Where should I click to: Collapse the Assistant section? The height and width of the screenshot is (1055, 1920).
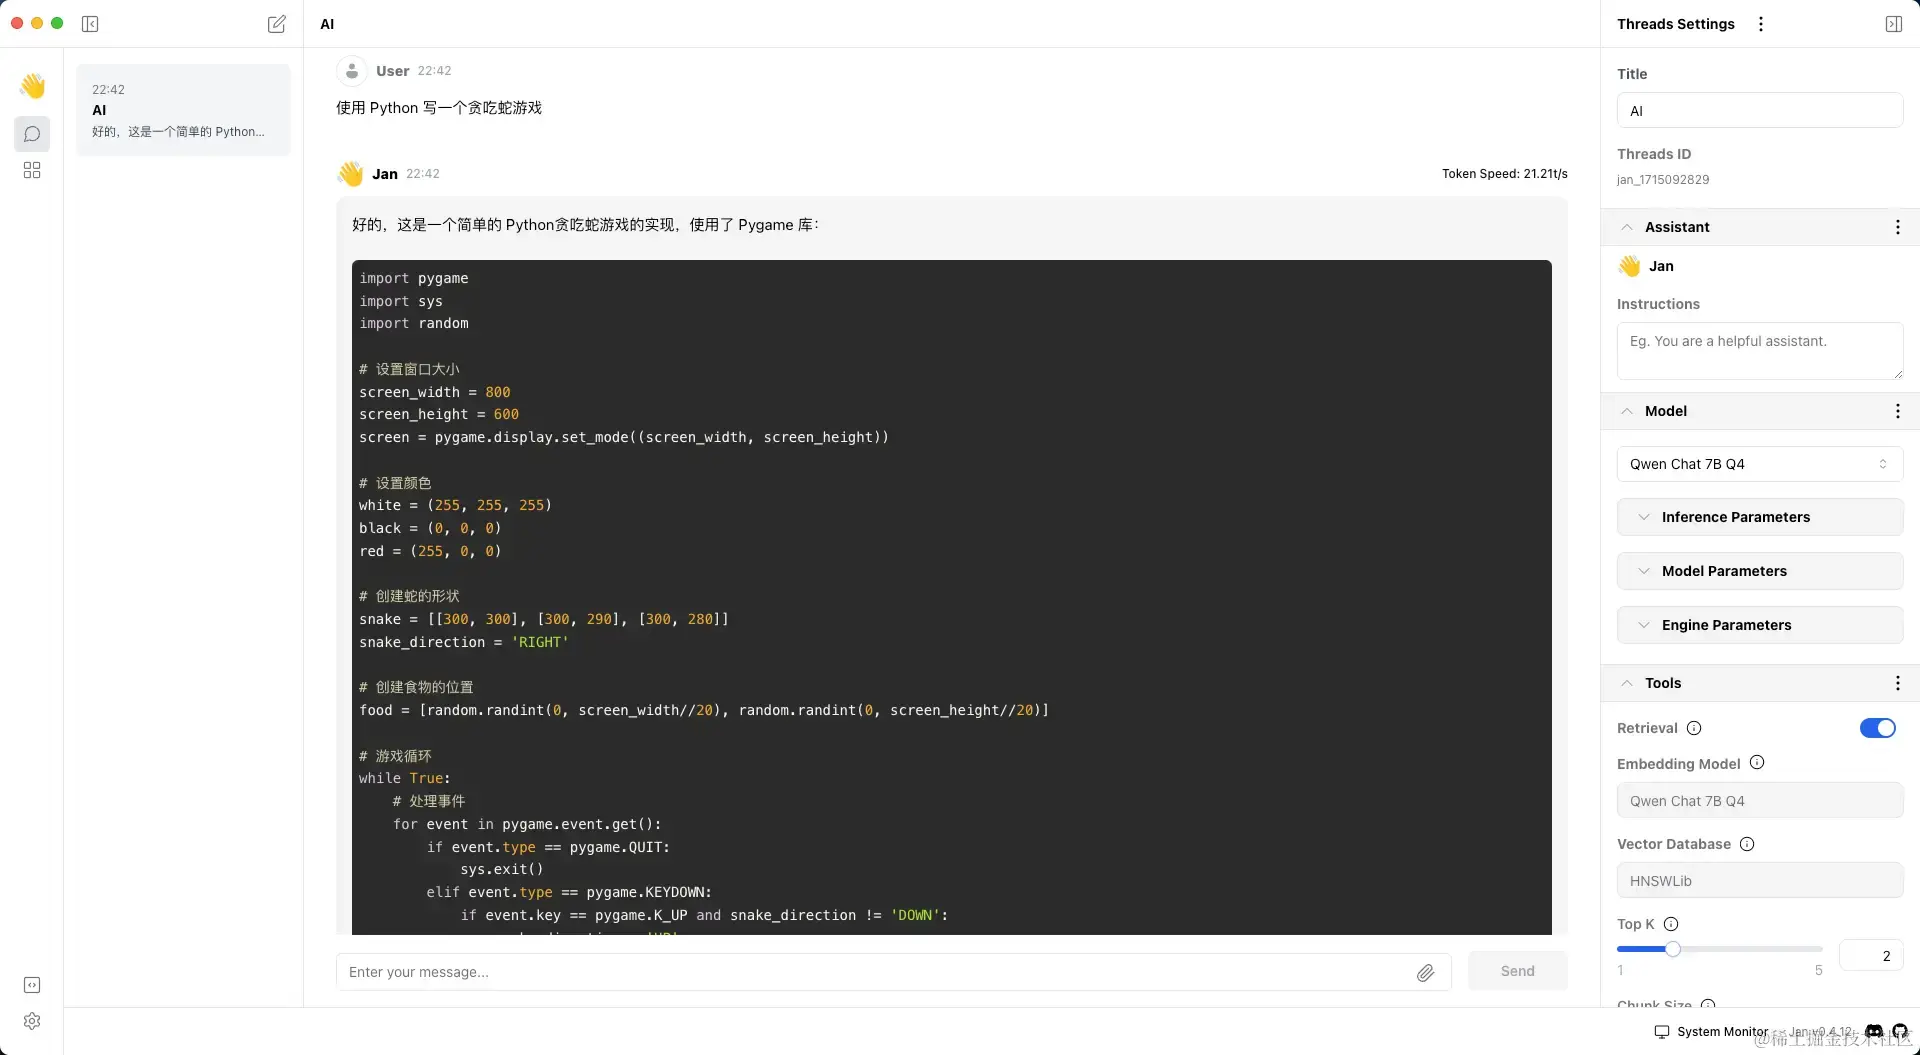pos(1627,227)
